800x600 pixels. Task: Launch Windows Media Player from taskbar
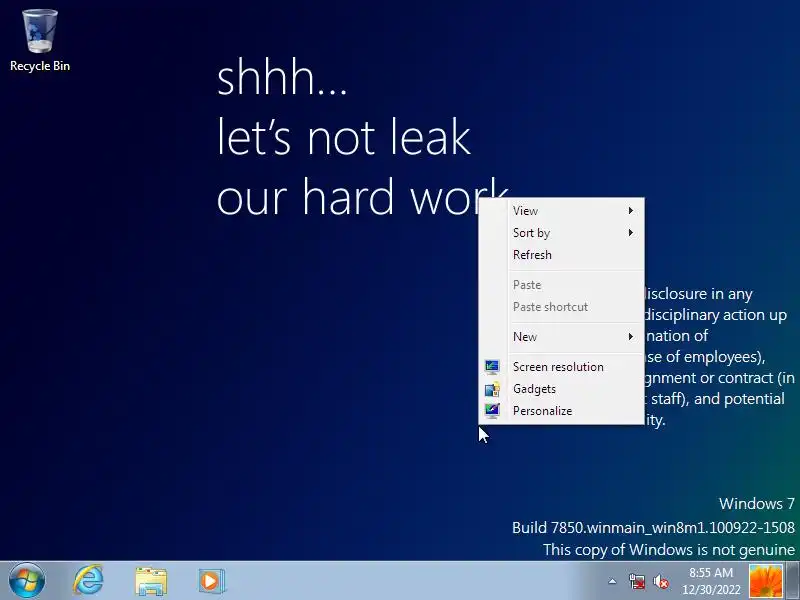tap(211, 581)
